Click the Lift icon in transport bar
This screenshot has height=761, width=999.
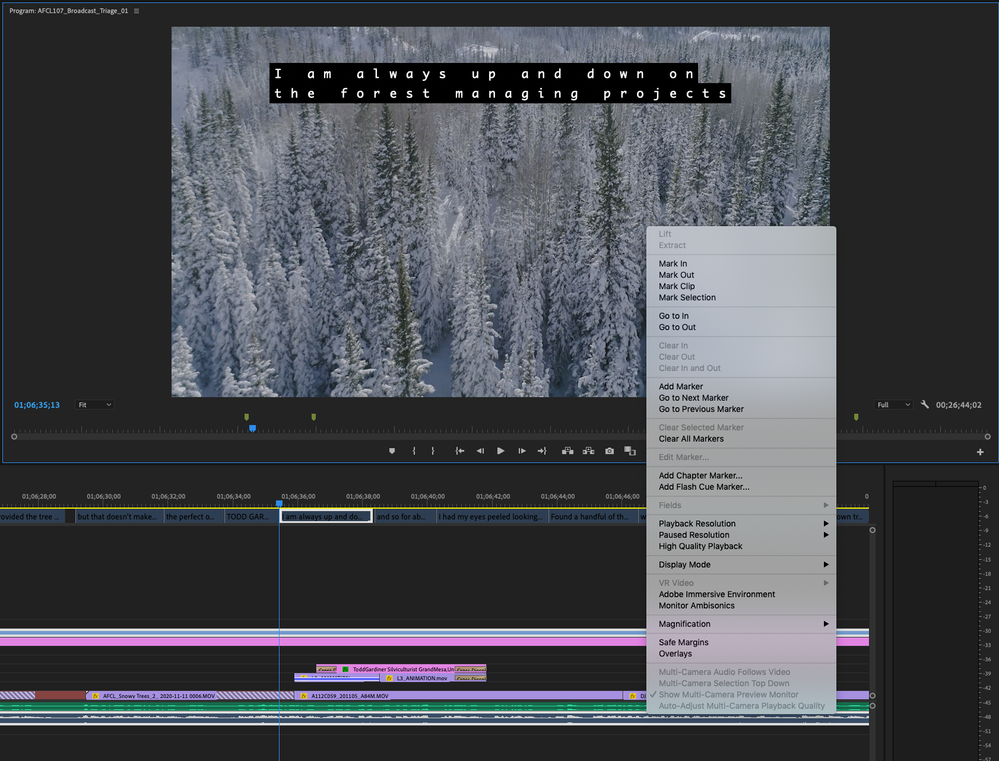click(567, 451)
